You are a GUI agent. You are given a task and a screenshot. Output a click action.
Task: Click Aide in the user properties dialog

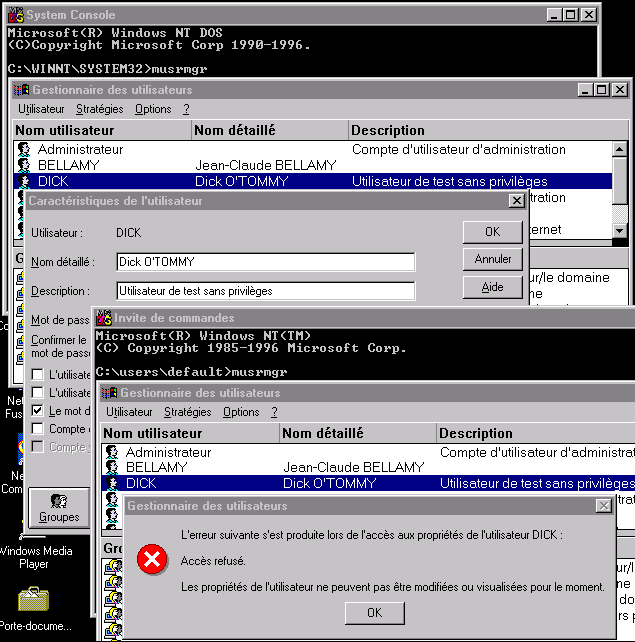[493, 287]
